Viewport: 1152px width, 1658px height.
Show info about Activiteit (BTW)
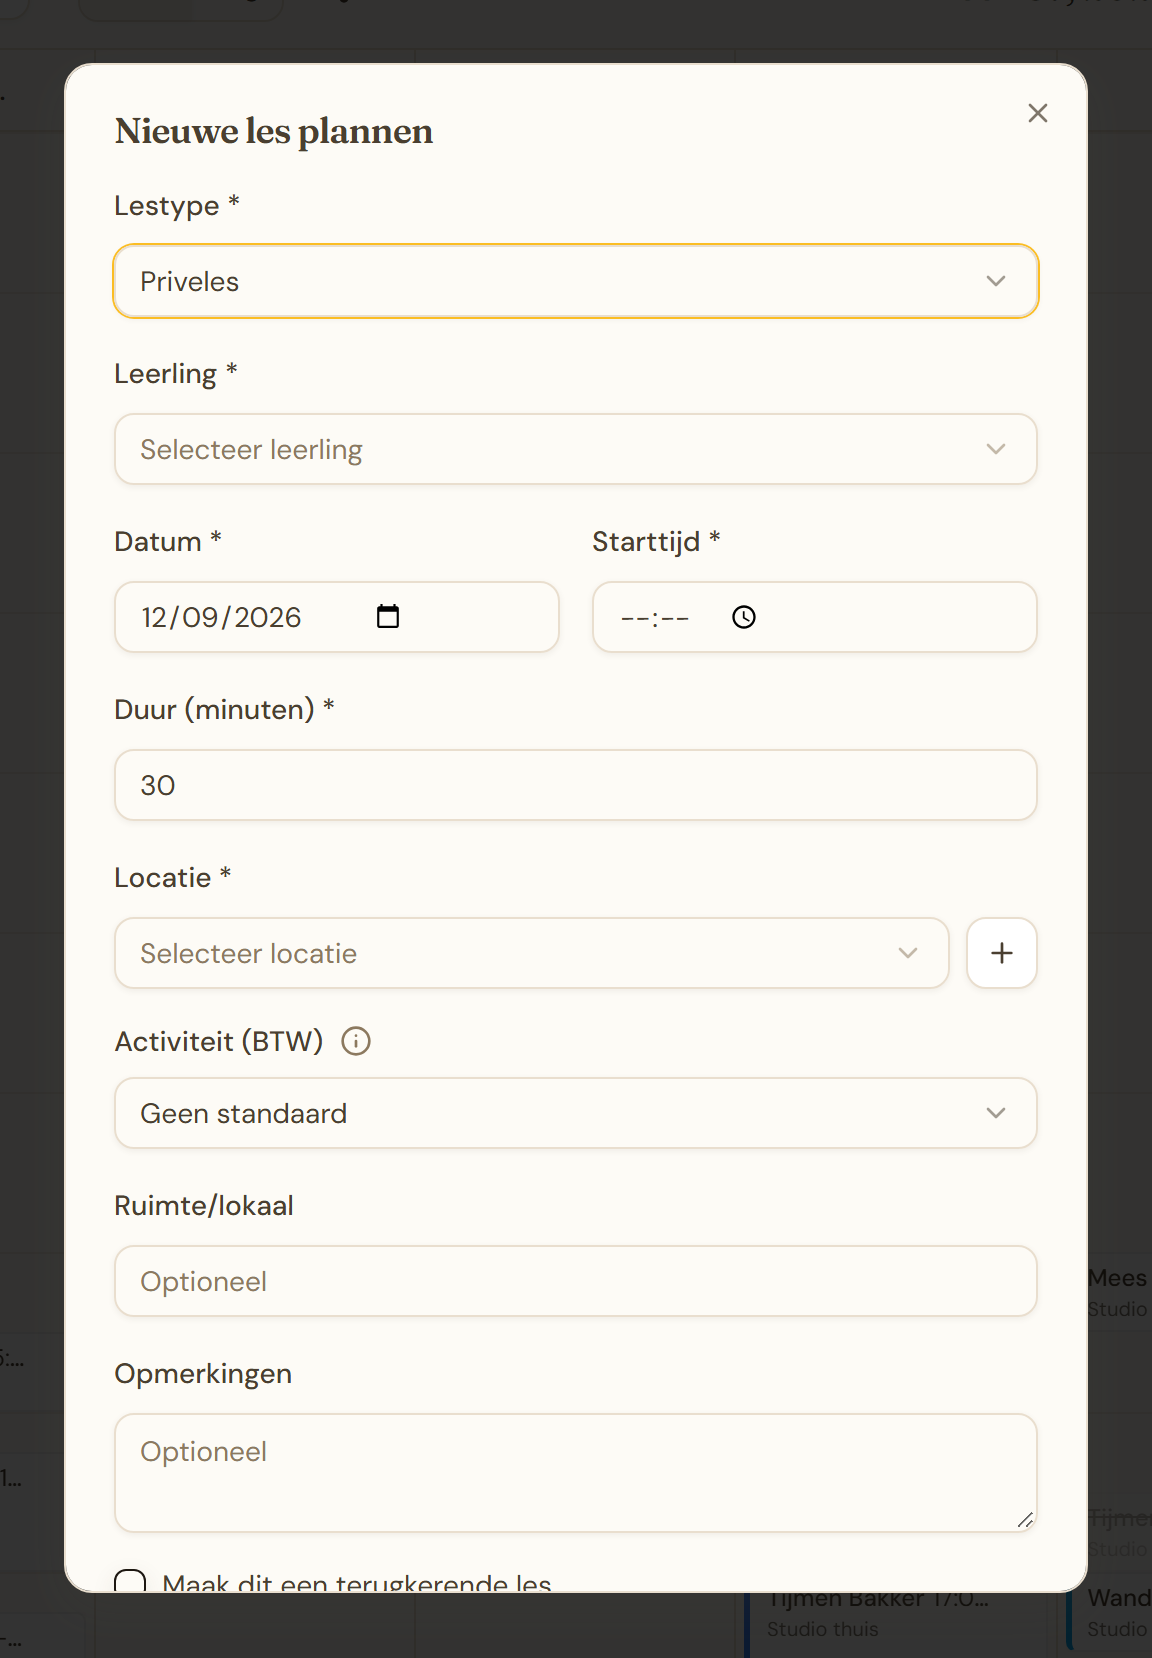356,1041
